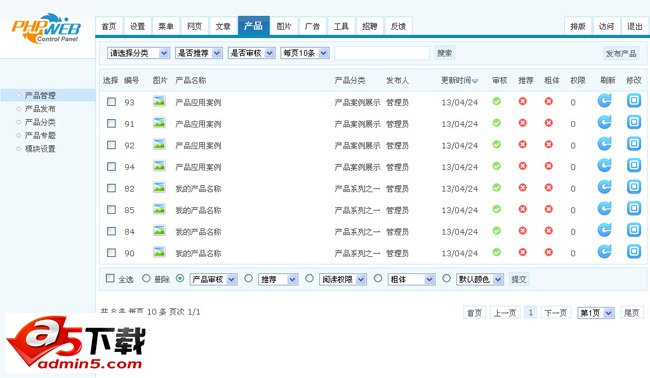Toggle green 审核 status icon in row 82
This screenshot has width=650, height=378.
tap(497, 187)
